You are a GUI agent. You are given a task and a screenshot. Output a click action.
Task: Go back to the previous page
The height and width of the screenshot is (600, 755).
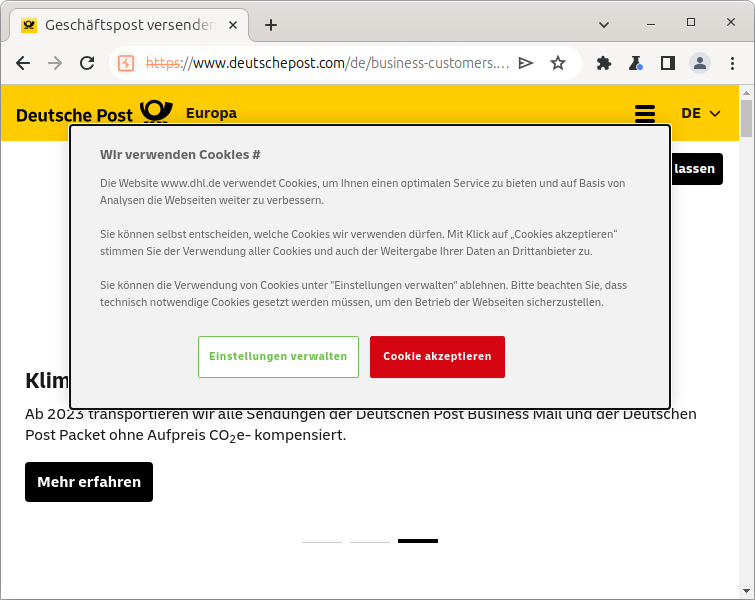tap(23, 63)
